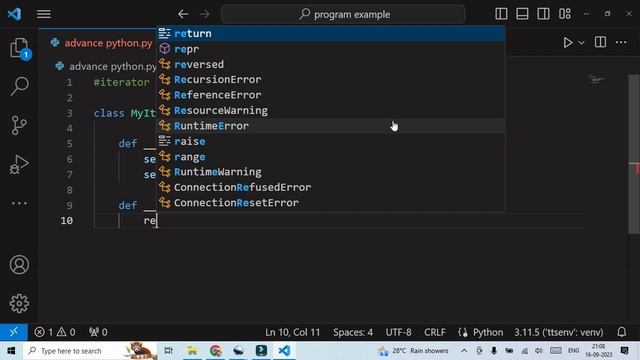Open the Source Control view
The height and width of the screenshot is (360, 640).
(19, 125)
